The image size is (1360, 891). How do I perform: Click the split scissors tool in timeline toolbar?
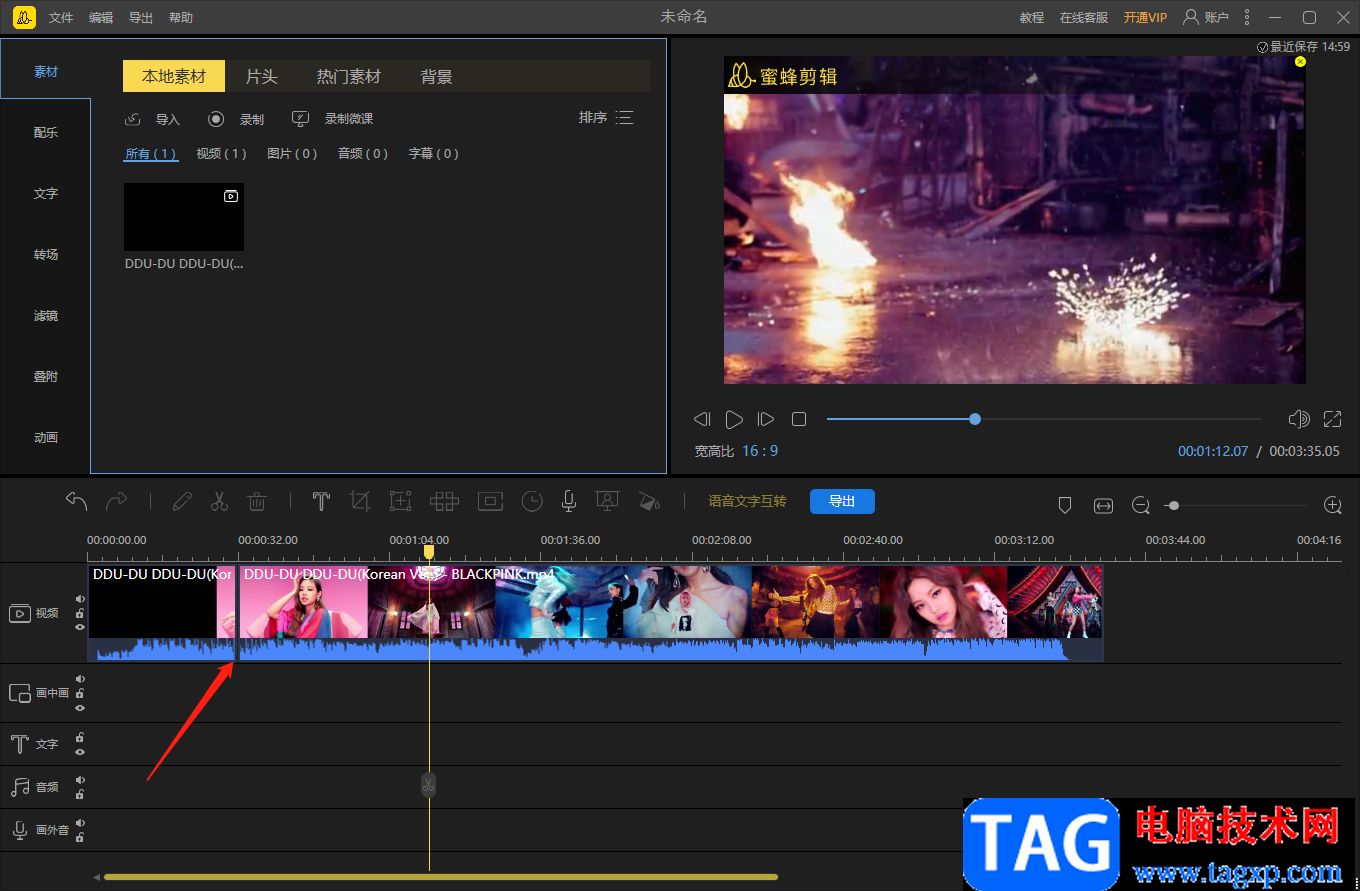(x=219, y=502)
